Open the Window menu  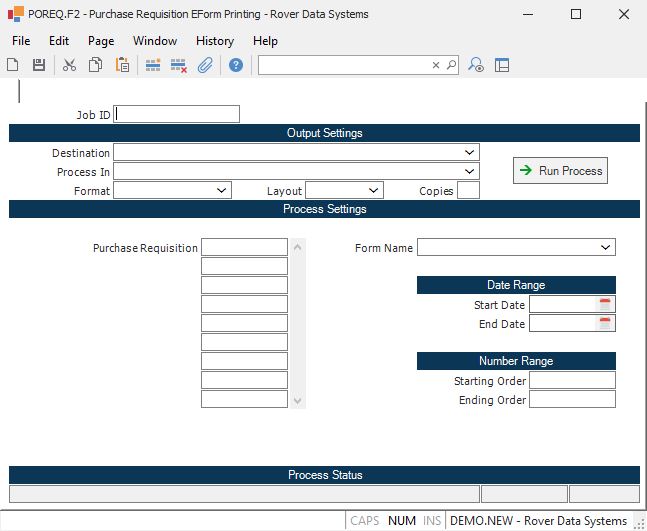pyautogui.click(x=155, y=41)
